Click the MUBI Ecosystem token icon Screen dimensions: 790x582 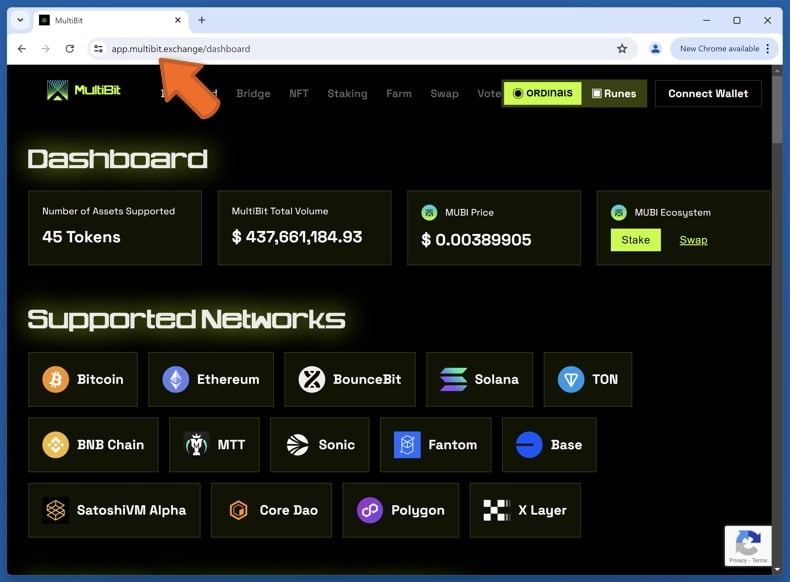(x=618, y=212)
